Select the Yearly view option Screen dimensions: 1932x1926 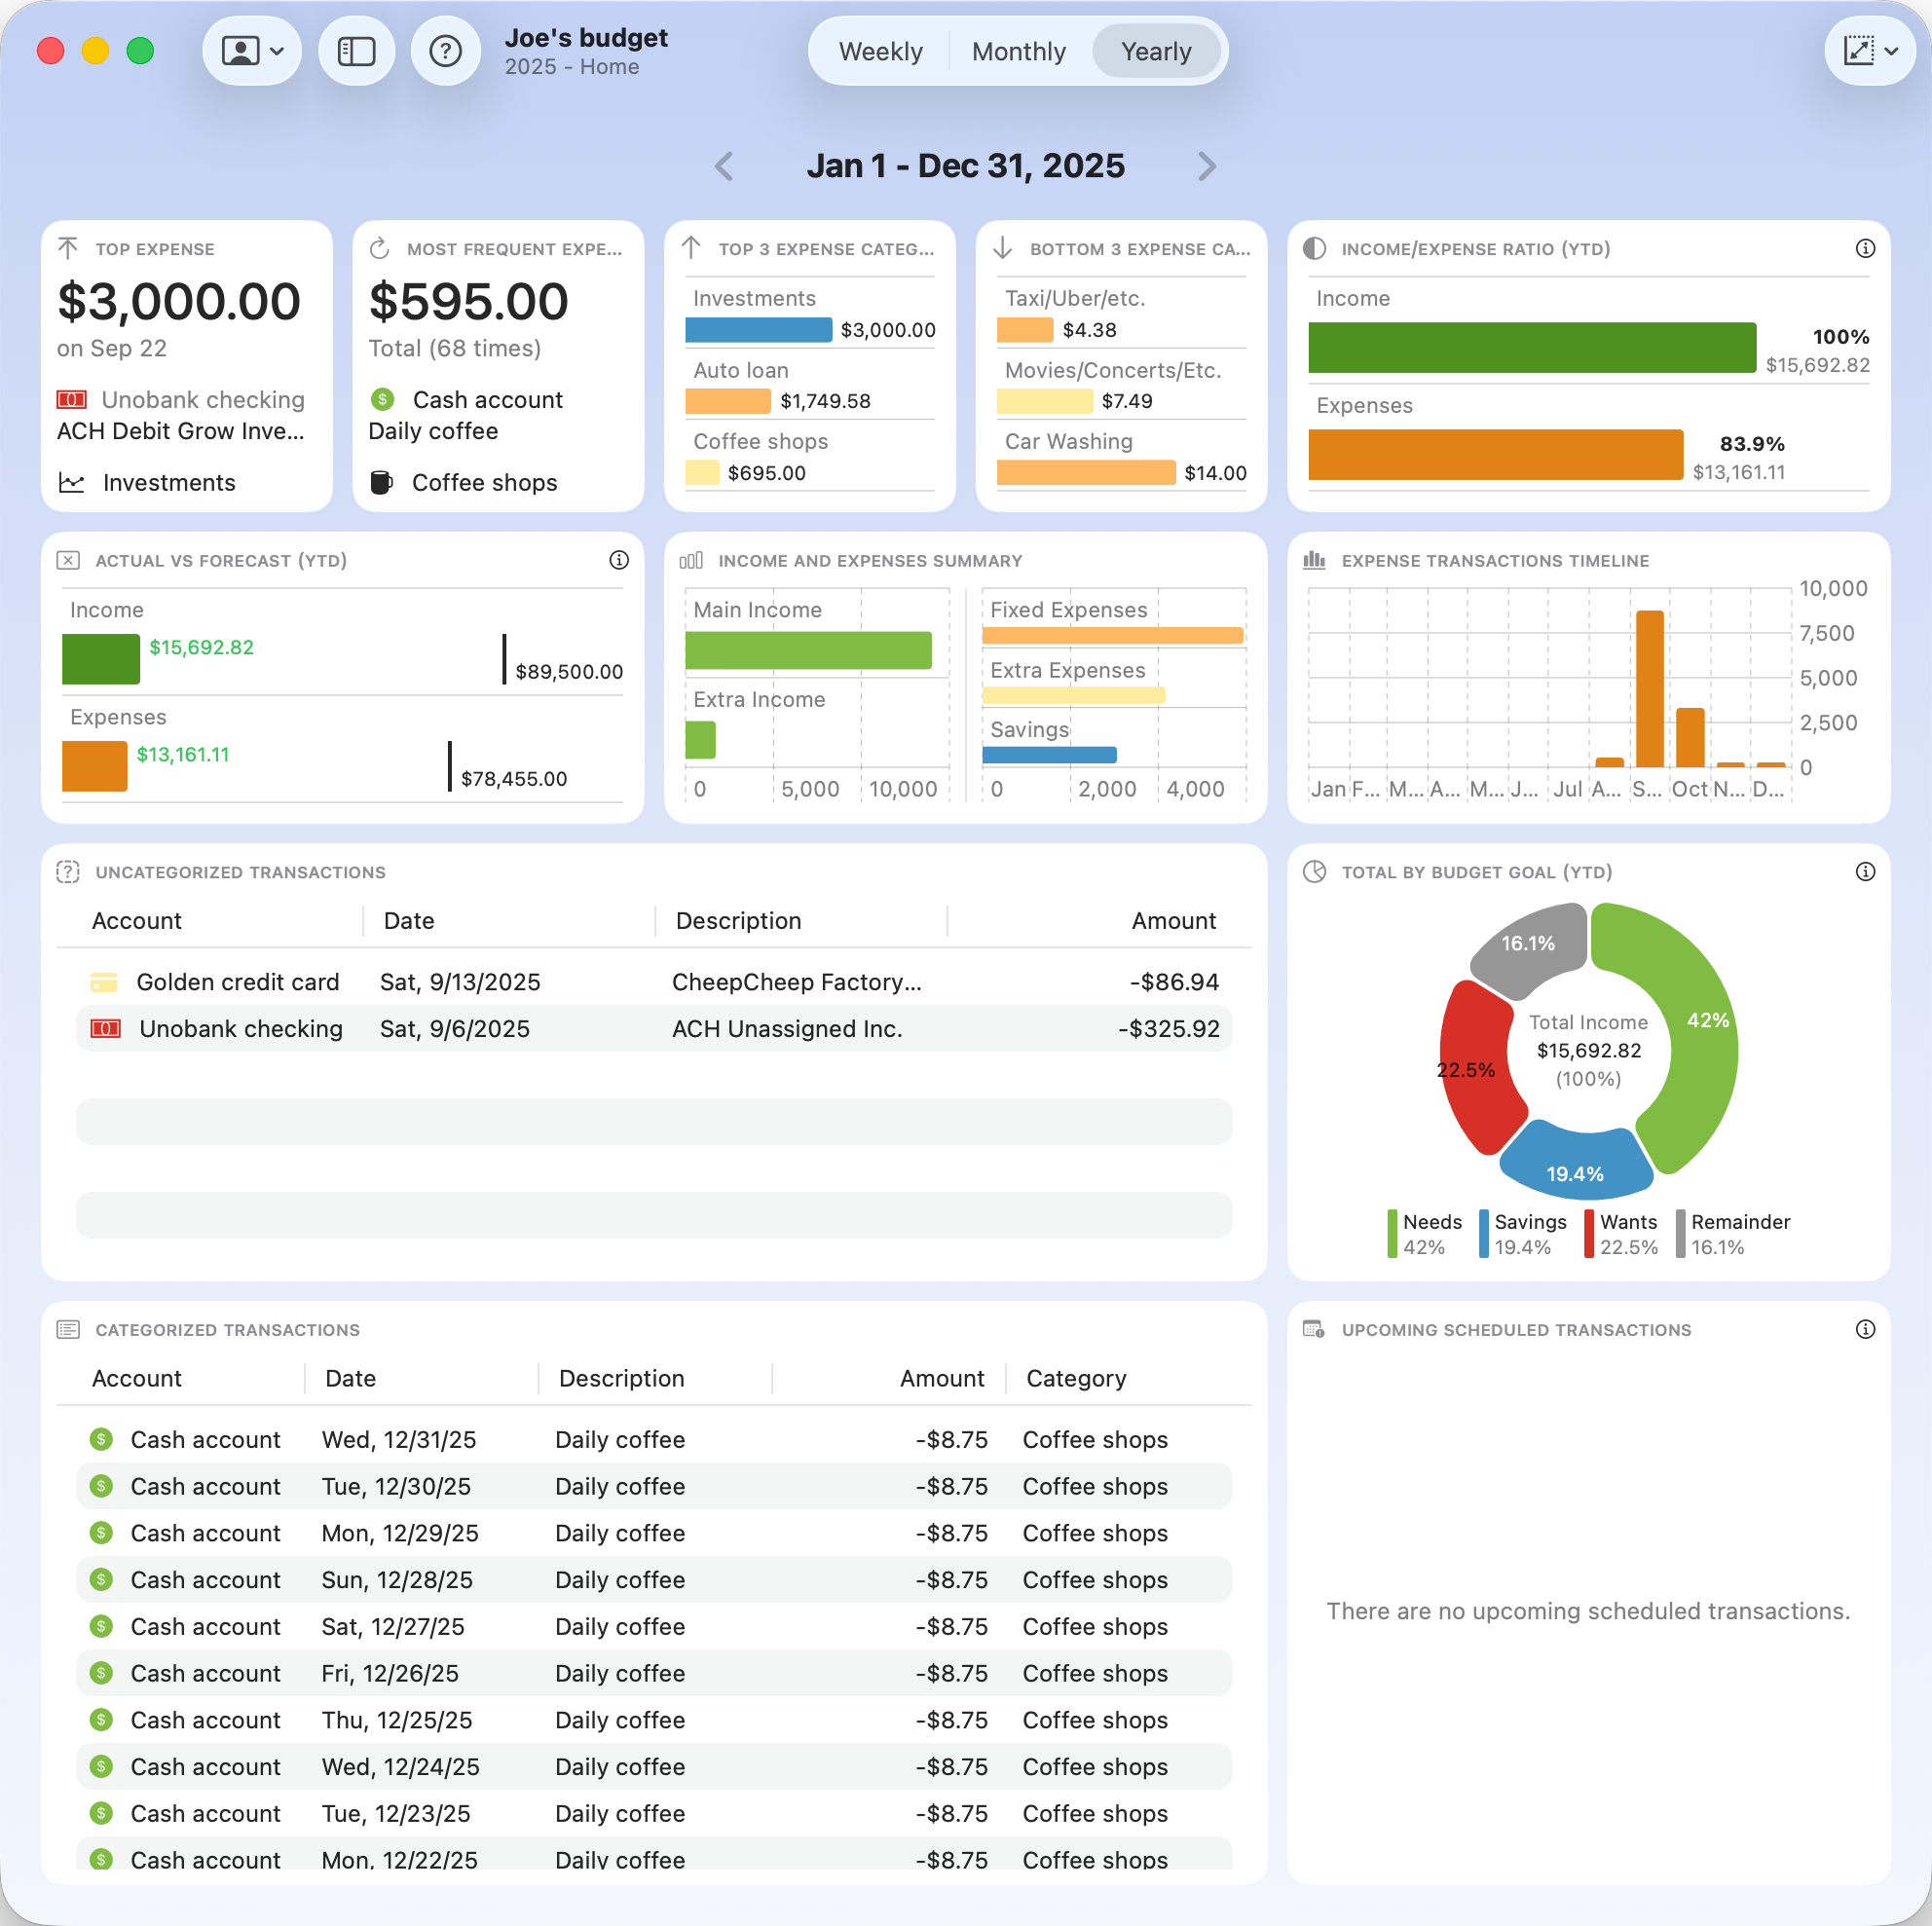tap(1157, 51)
